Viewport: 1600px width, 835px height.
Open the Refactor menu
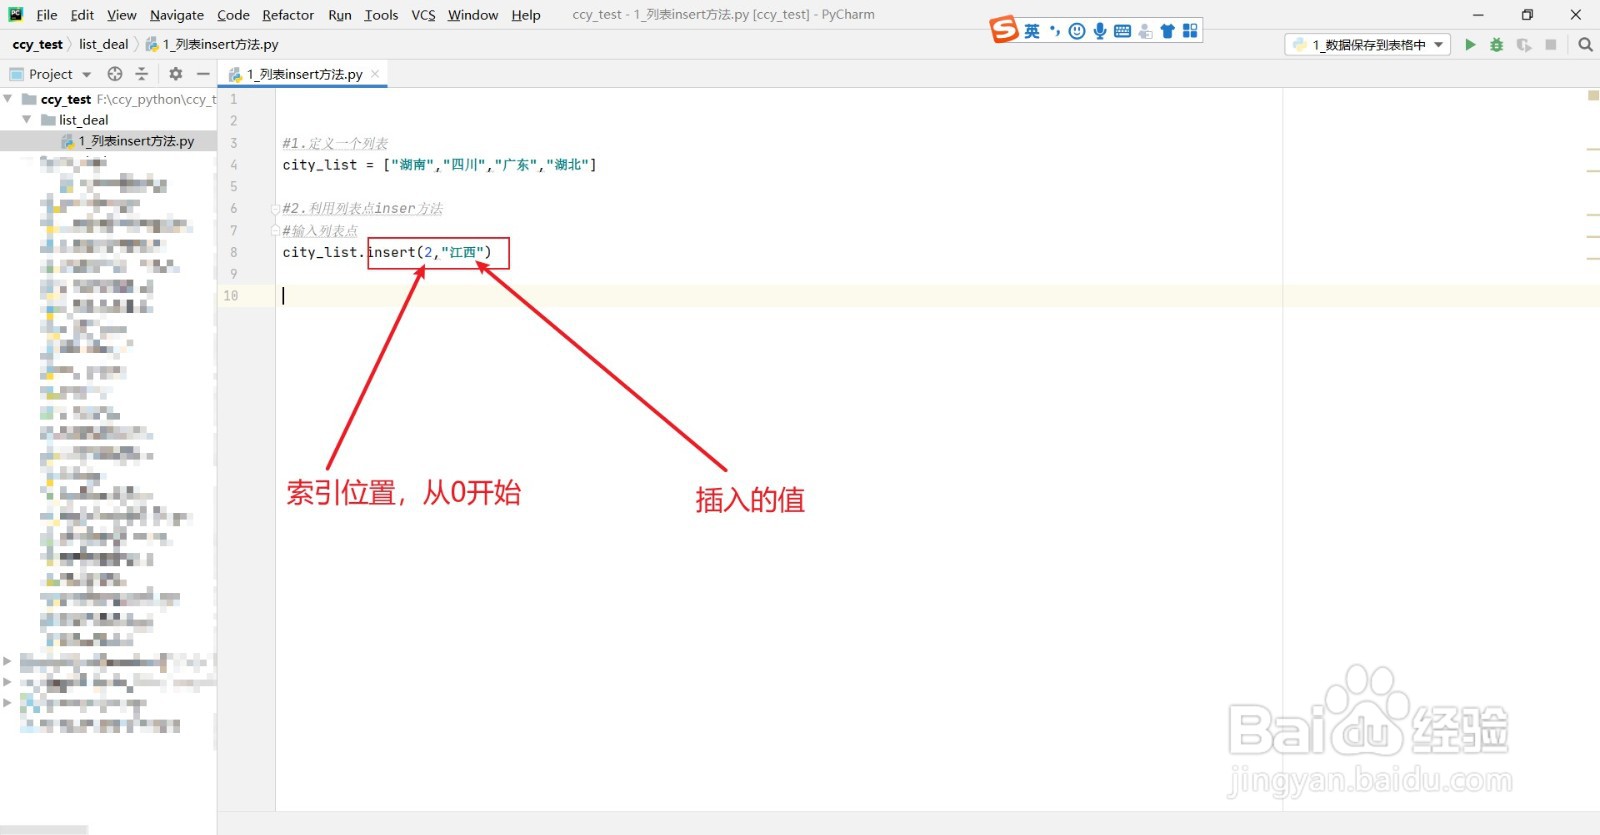[288, 15]
